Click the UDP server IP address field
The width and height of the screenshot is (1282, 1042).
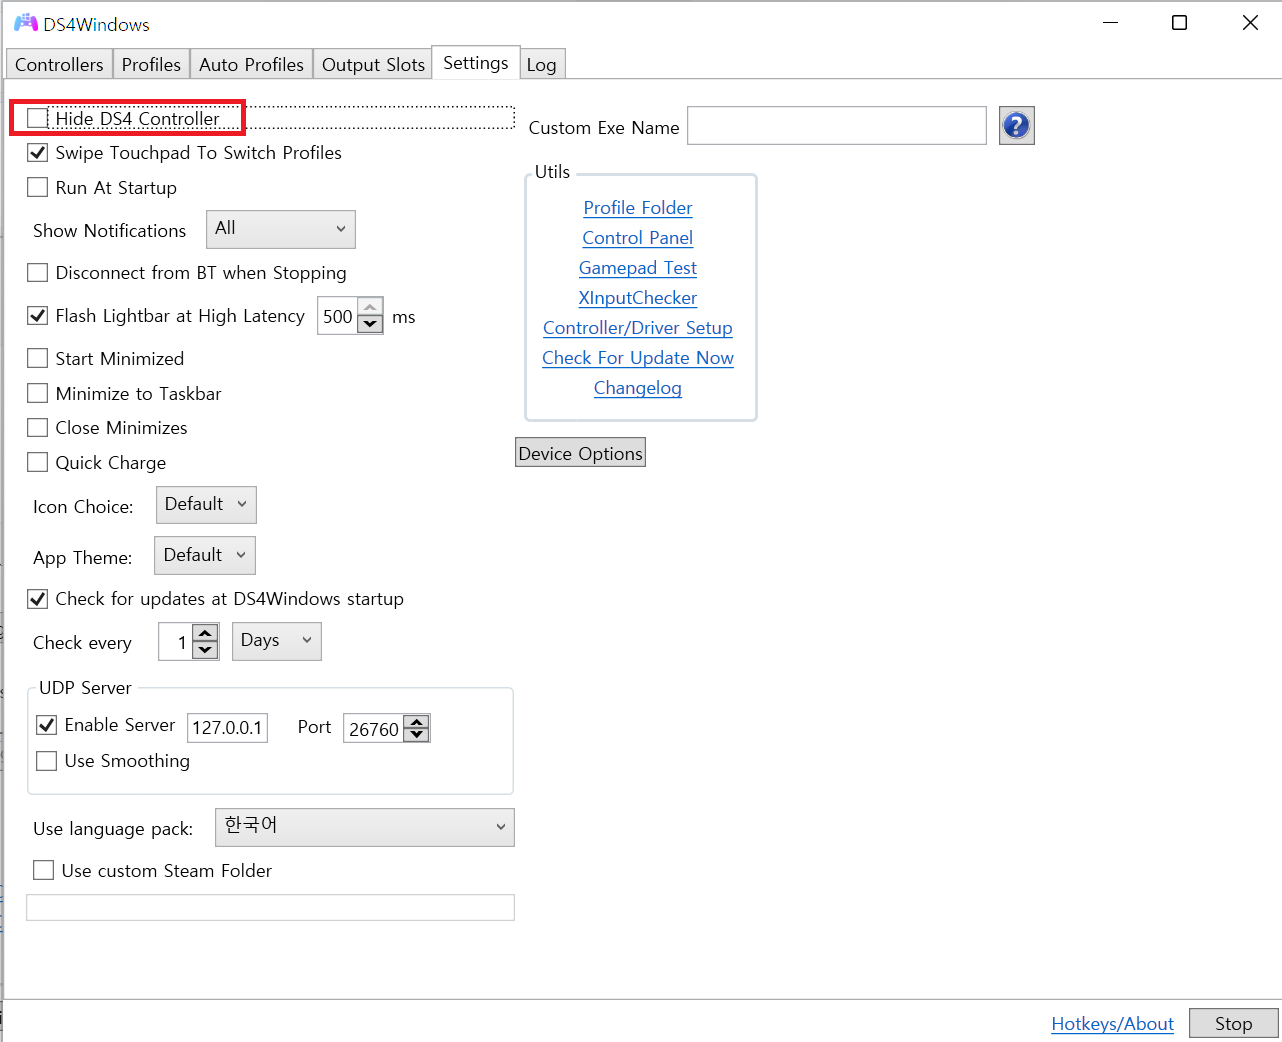228,727
